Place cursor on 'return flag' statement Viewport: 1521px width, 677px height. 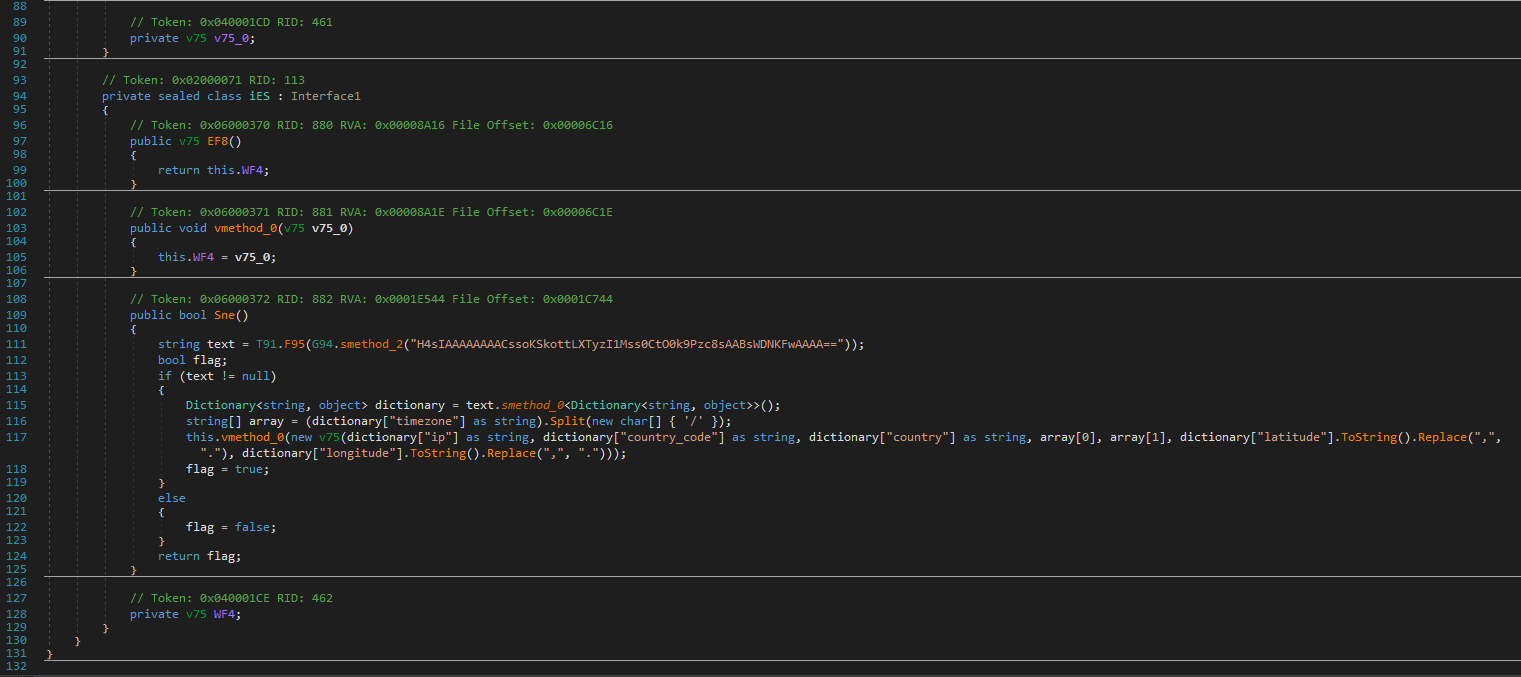(x=199, y=556)
